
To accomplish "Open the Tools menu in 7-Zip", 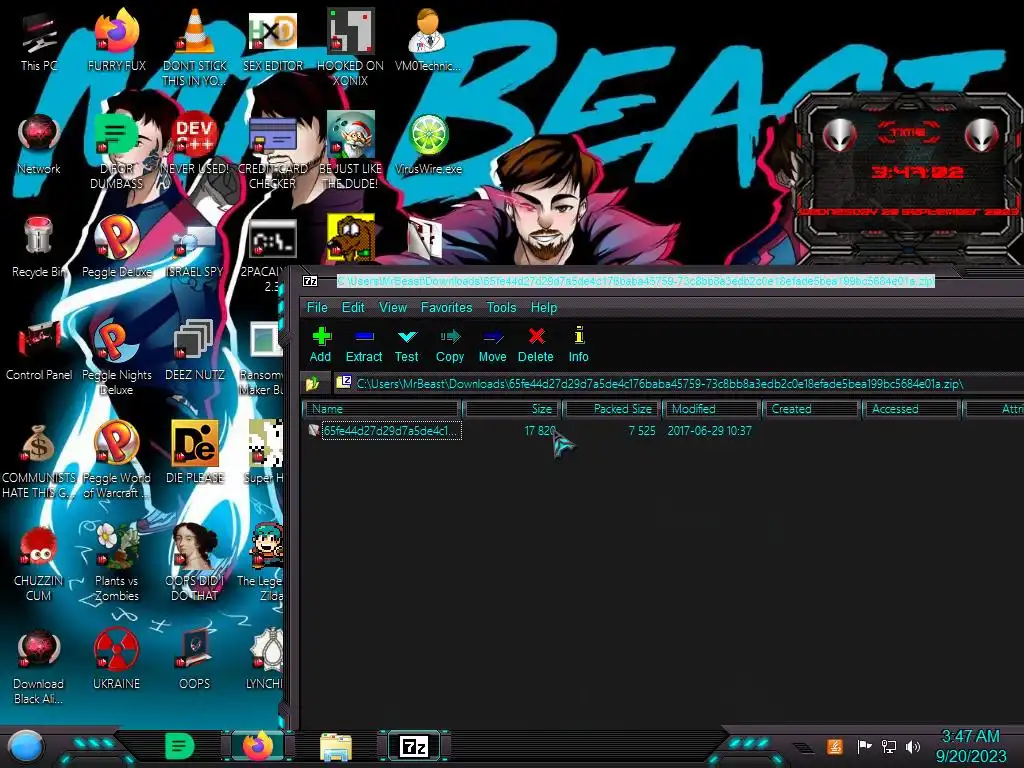I will 502,308.
